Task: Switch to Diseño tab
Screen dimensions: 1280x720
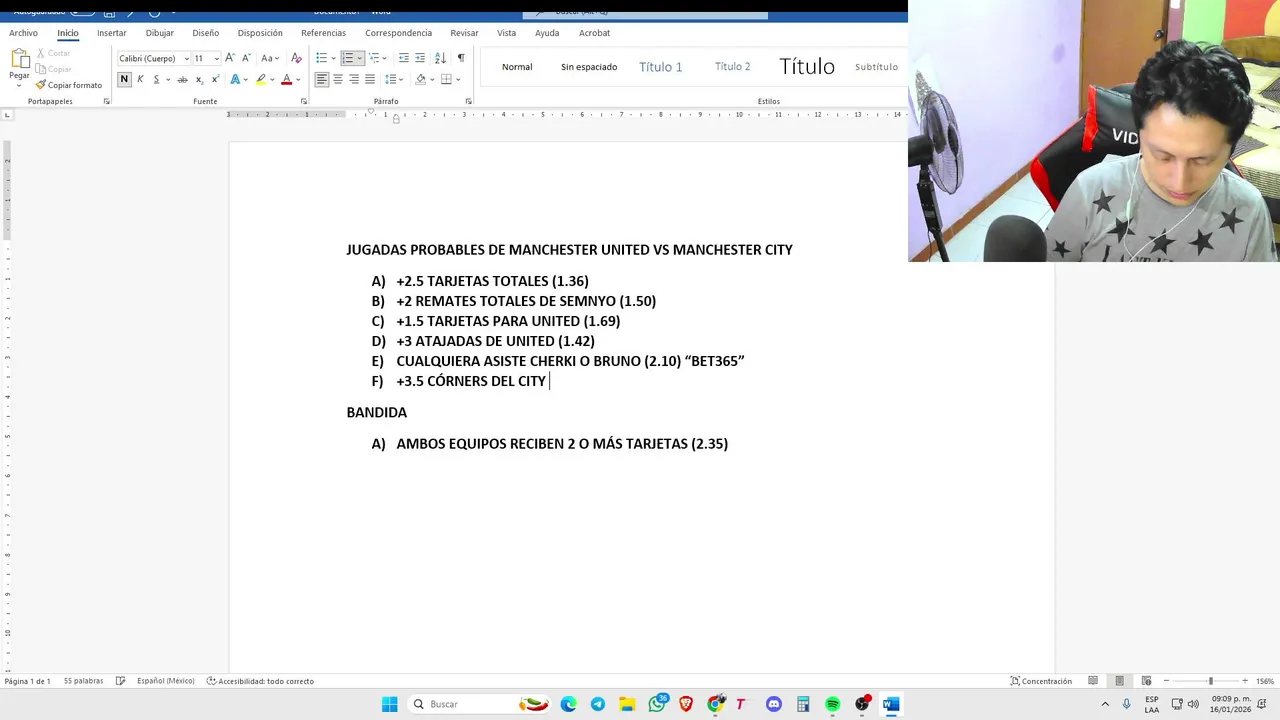Action: pos(205,33)
